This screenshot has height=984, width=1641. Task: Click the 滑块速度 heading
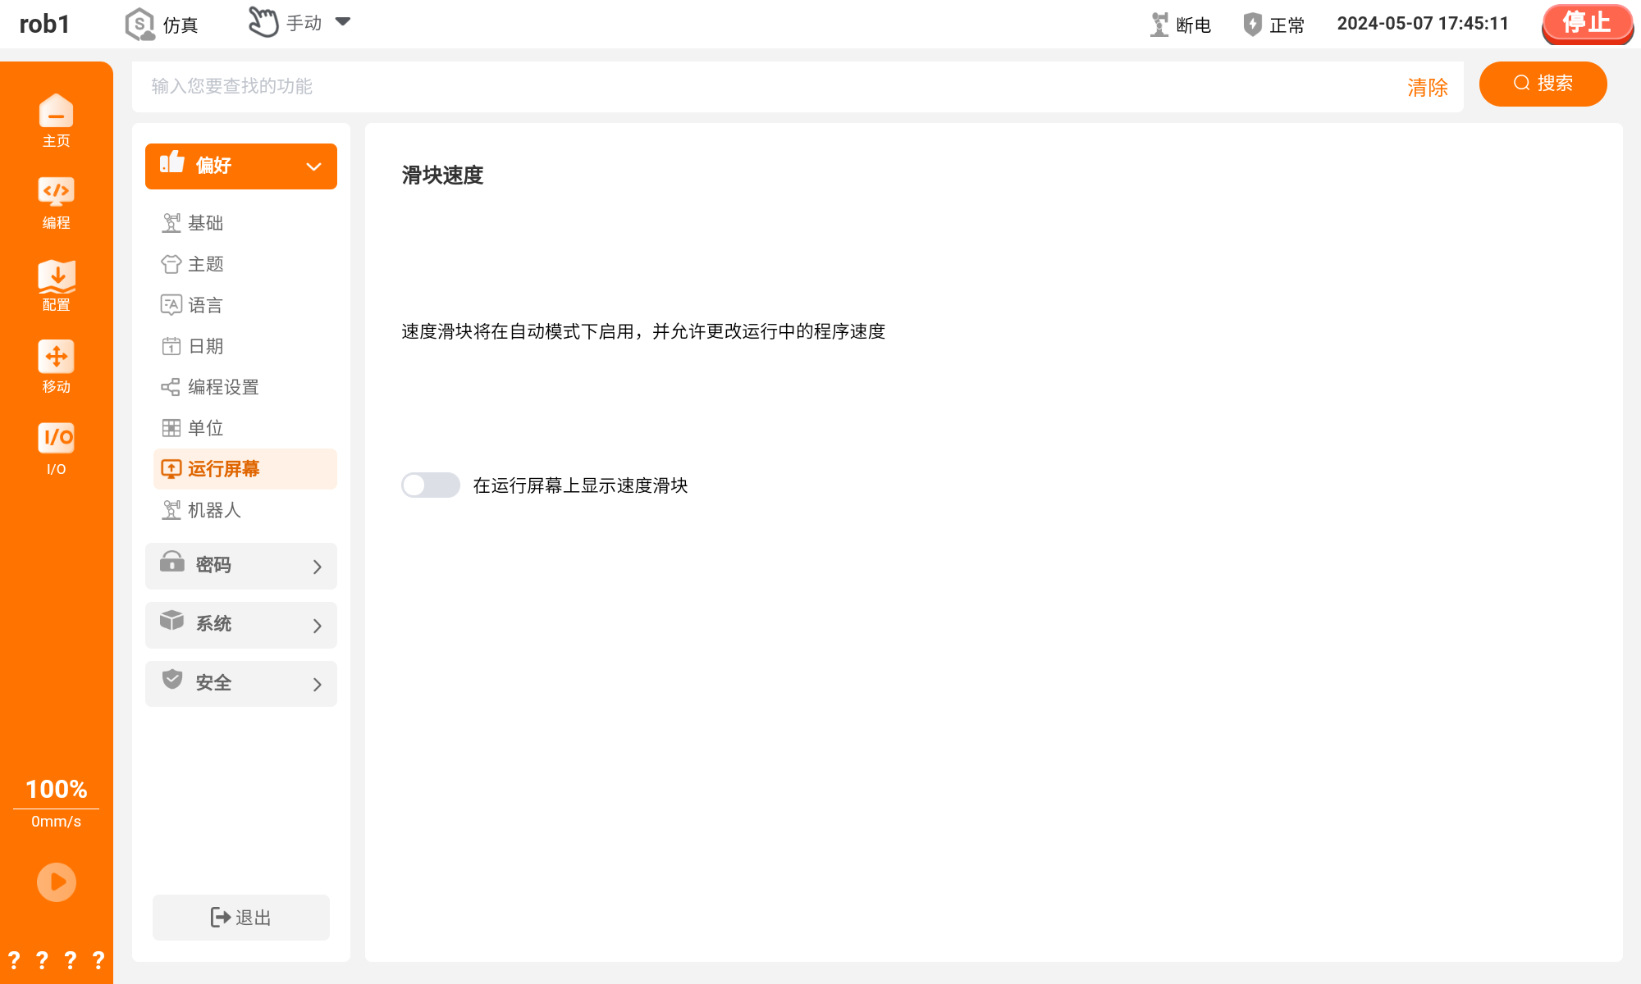coord(442,175)
